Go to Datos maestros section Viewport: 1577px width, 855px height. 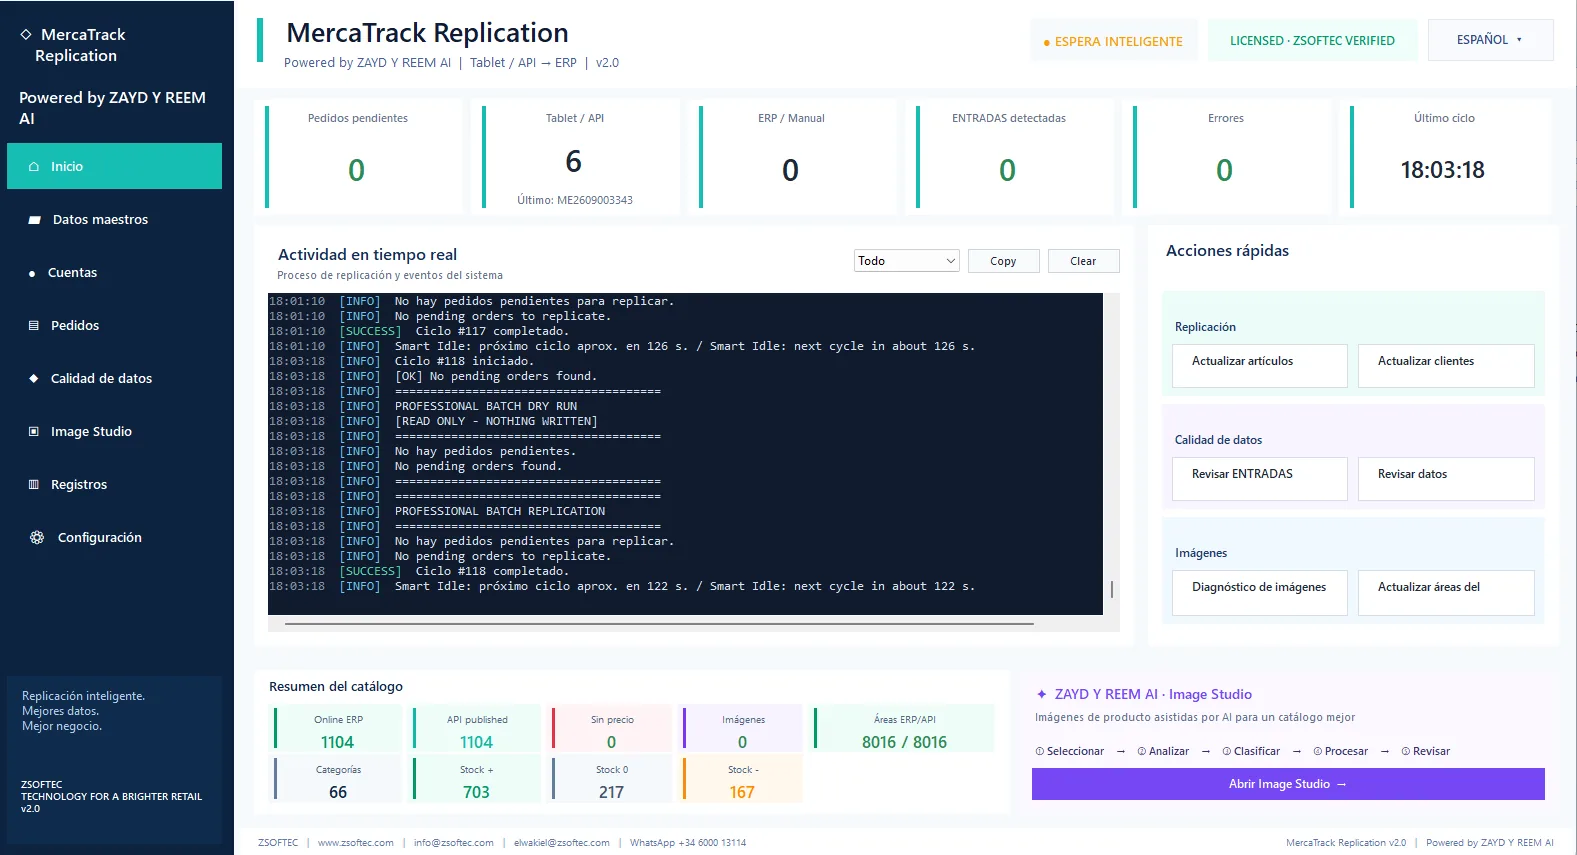[114, 219]
